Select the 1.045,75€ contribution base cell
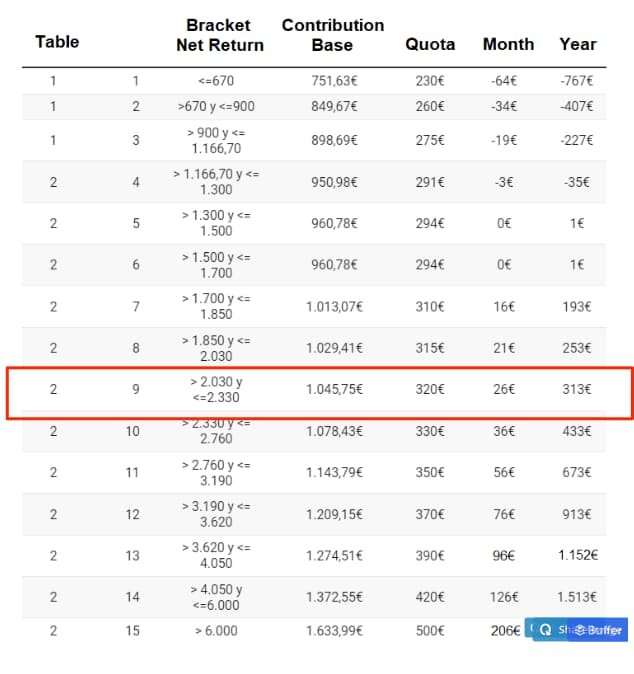634x674 pixels. 334,389
